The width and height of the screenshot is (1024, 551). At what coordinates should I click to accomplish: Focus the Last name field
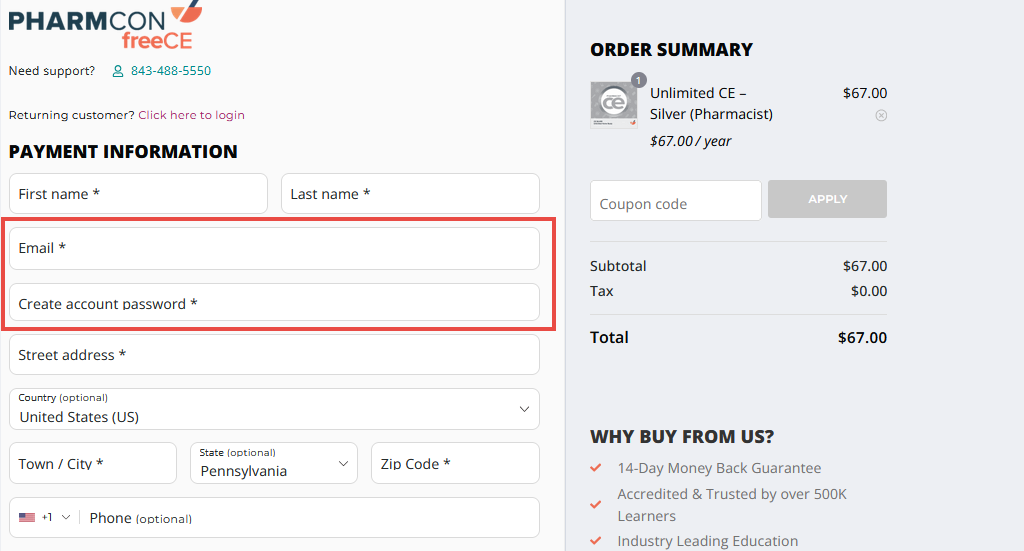click(x=410, y=193)
